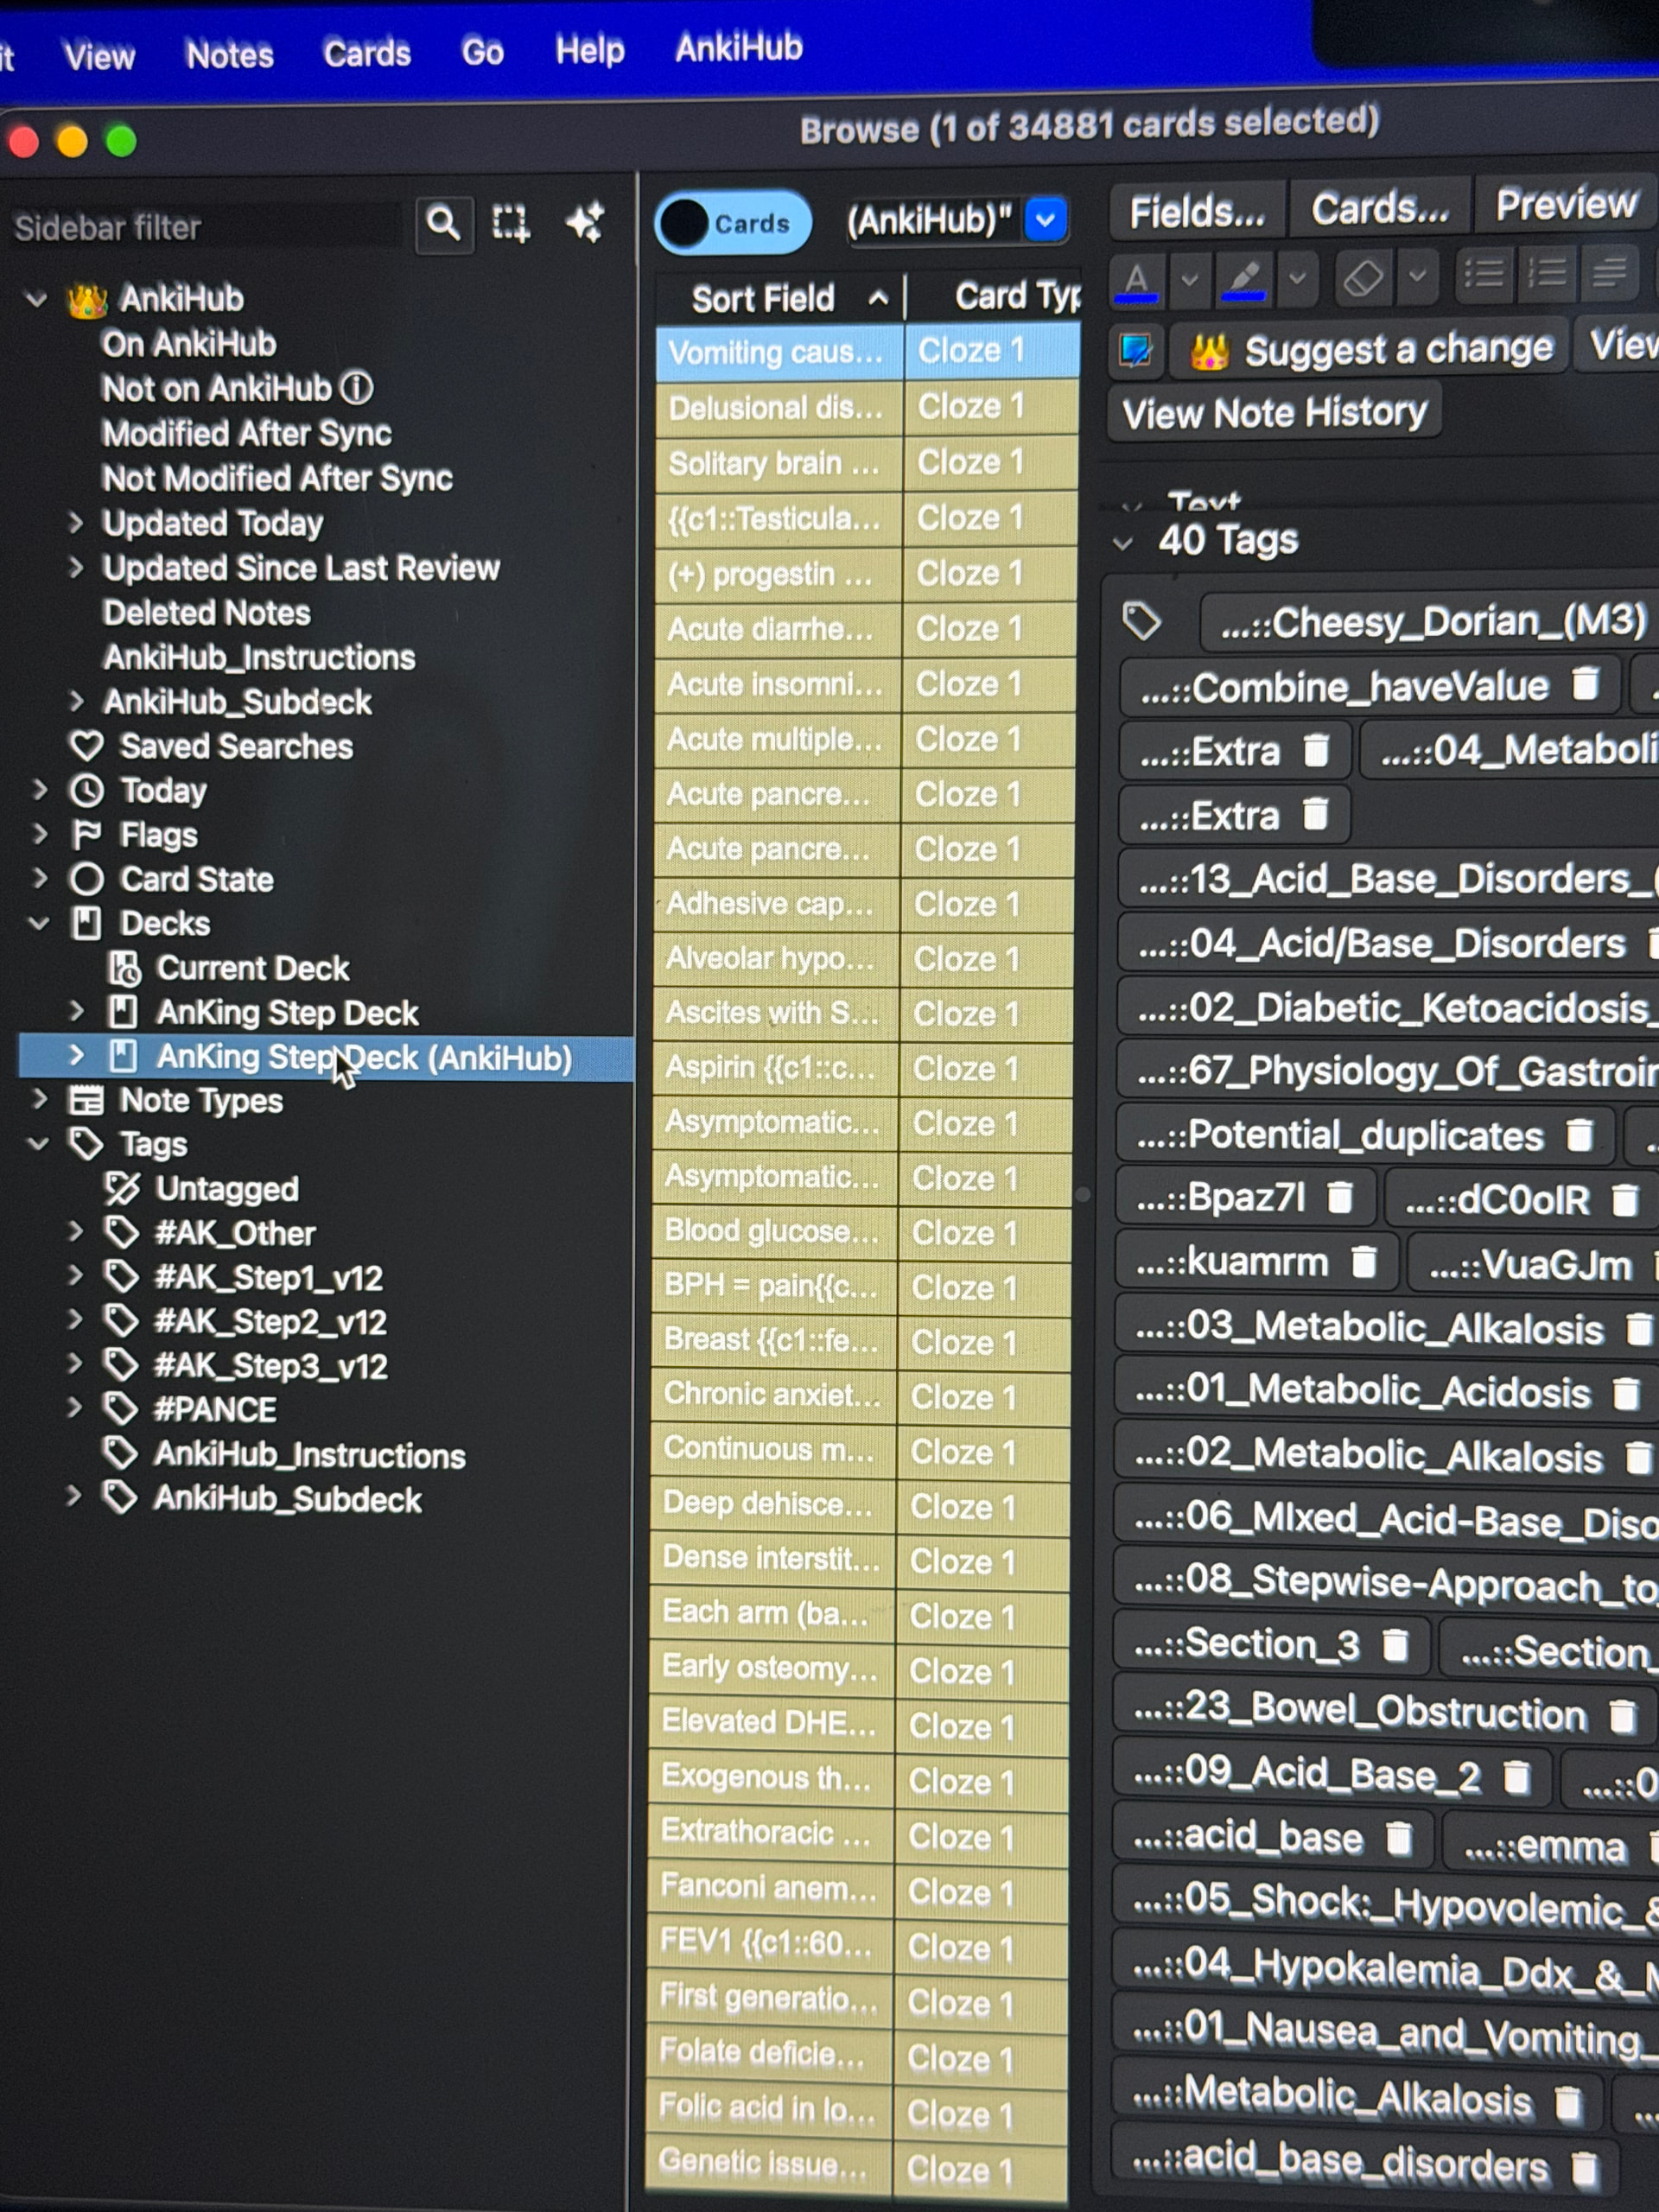Click the info icon next to Not on AnkiHub
The image size is (1659, 2212).
[357, 388]
